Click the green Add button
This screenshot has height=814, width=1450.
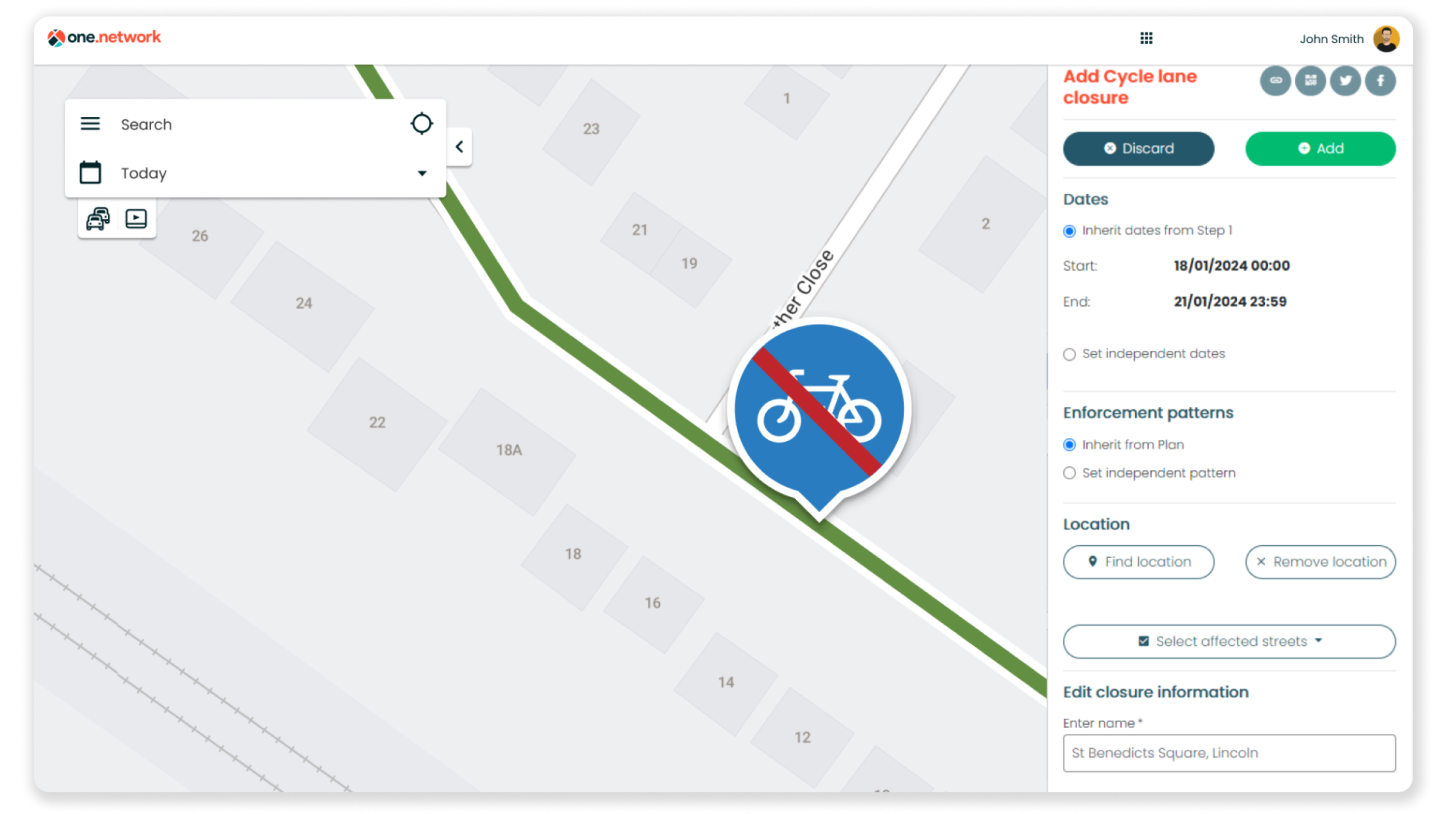coord(1320,148)
